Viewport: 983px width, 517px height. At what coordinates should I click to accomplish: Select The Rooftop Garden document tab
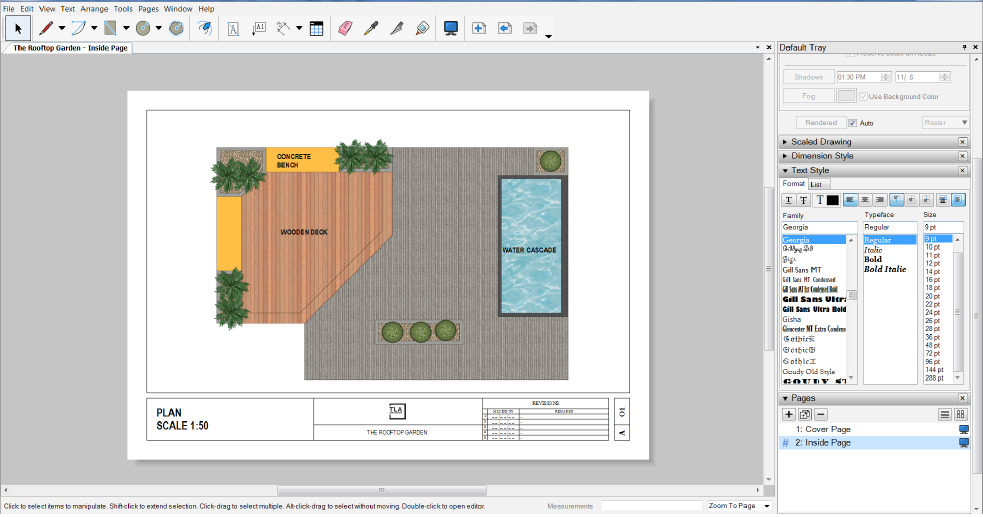70,48
